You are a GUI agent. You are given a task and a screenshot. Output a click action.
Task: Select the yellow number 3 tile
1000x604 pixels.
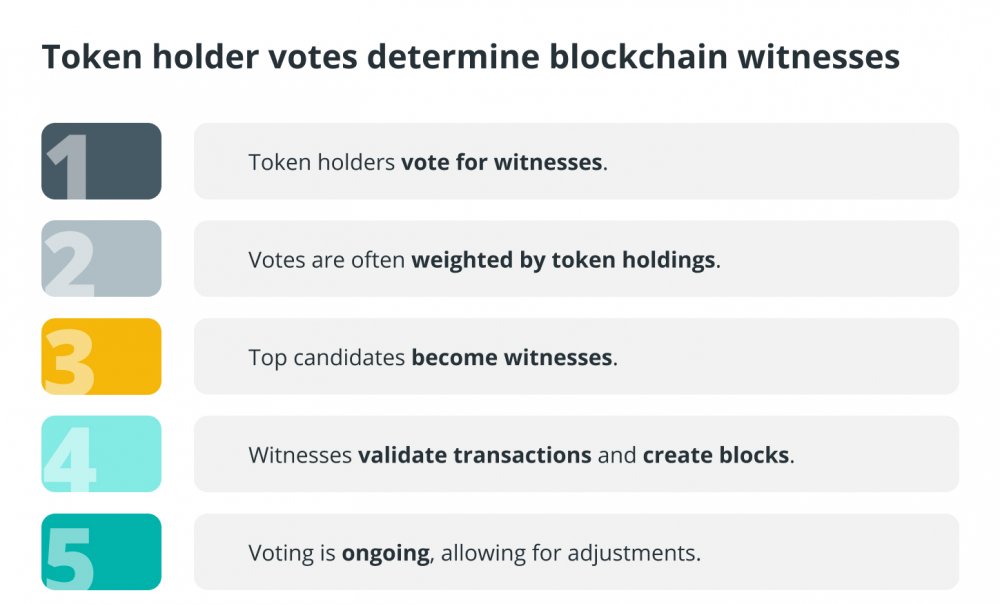(x=101, y=356)
